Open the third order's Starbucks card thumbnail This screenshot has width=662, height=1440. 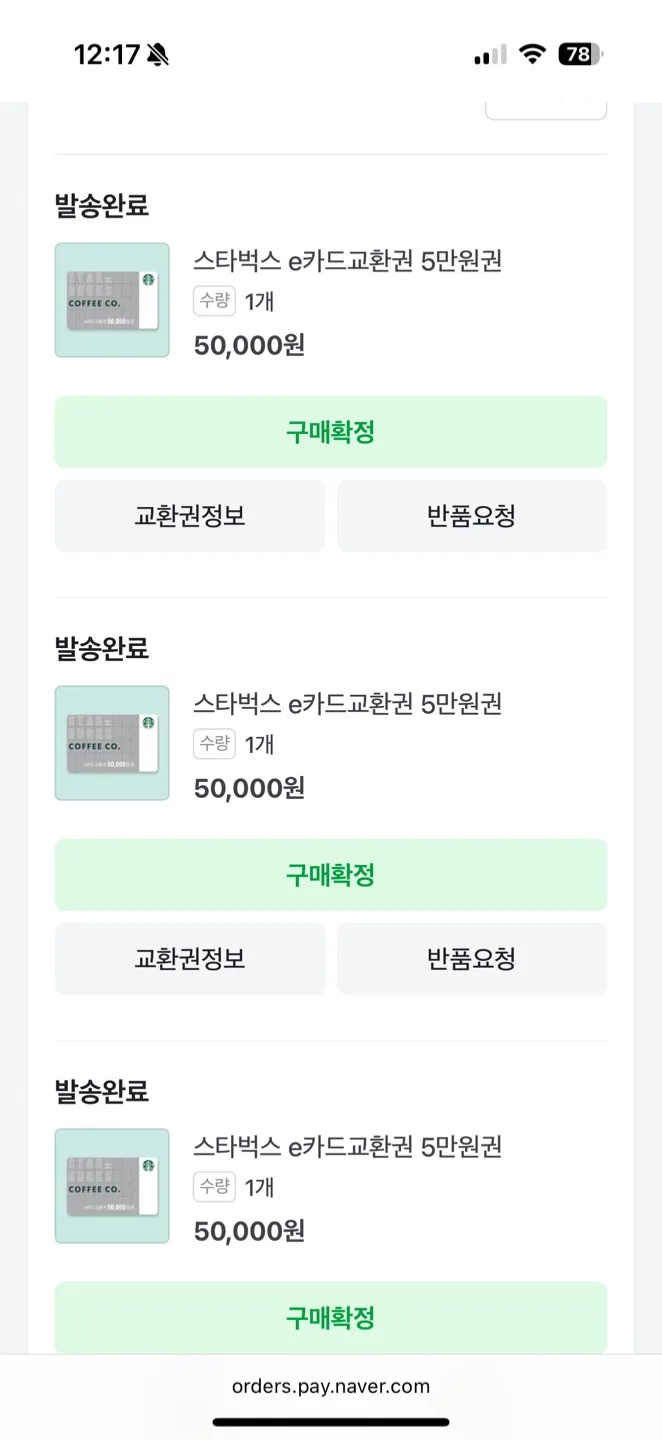(112, 1186)
